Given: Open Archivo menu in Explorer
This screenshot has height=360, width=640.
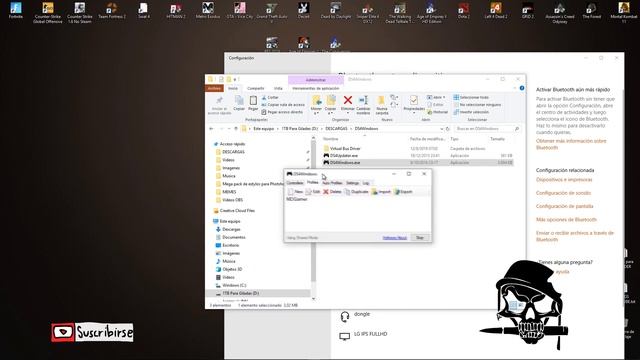Looking at the screenshot, I should [214, 88].
